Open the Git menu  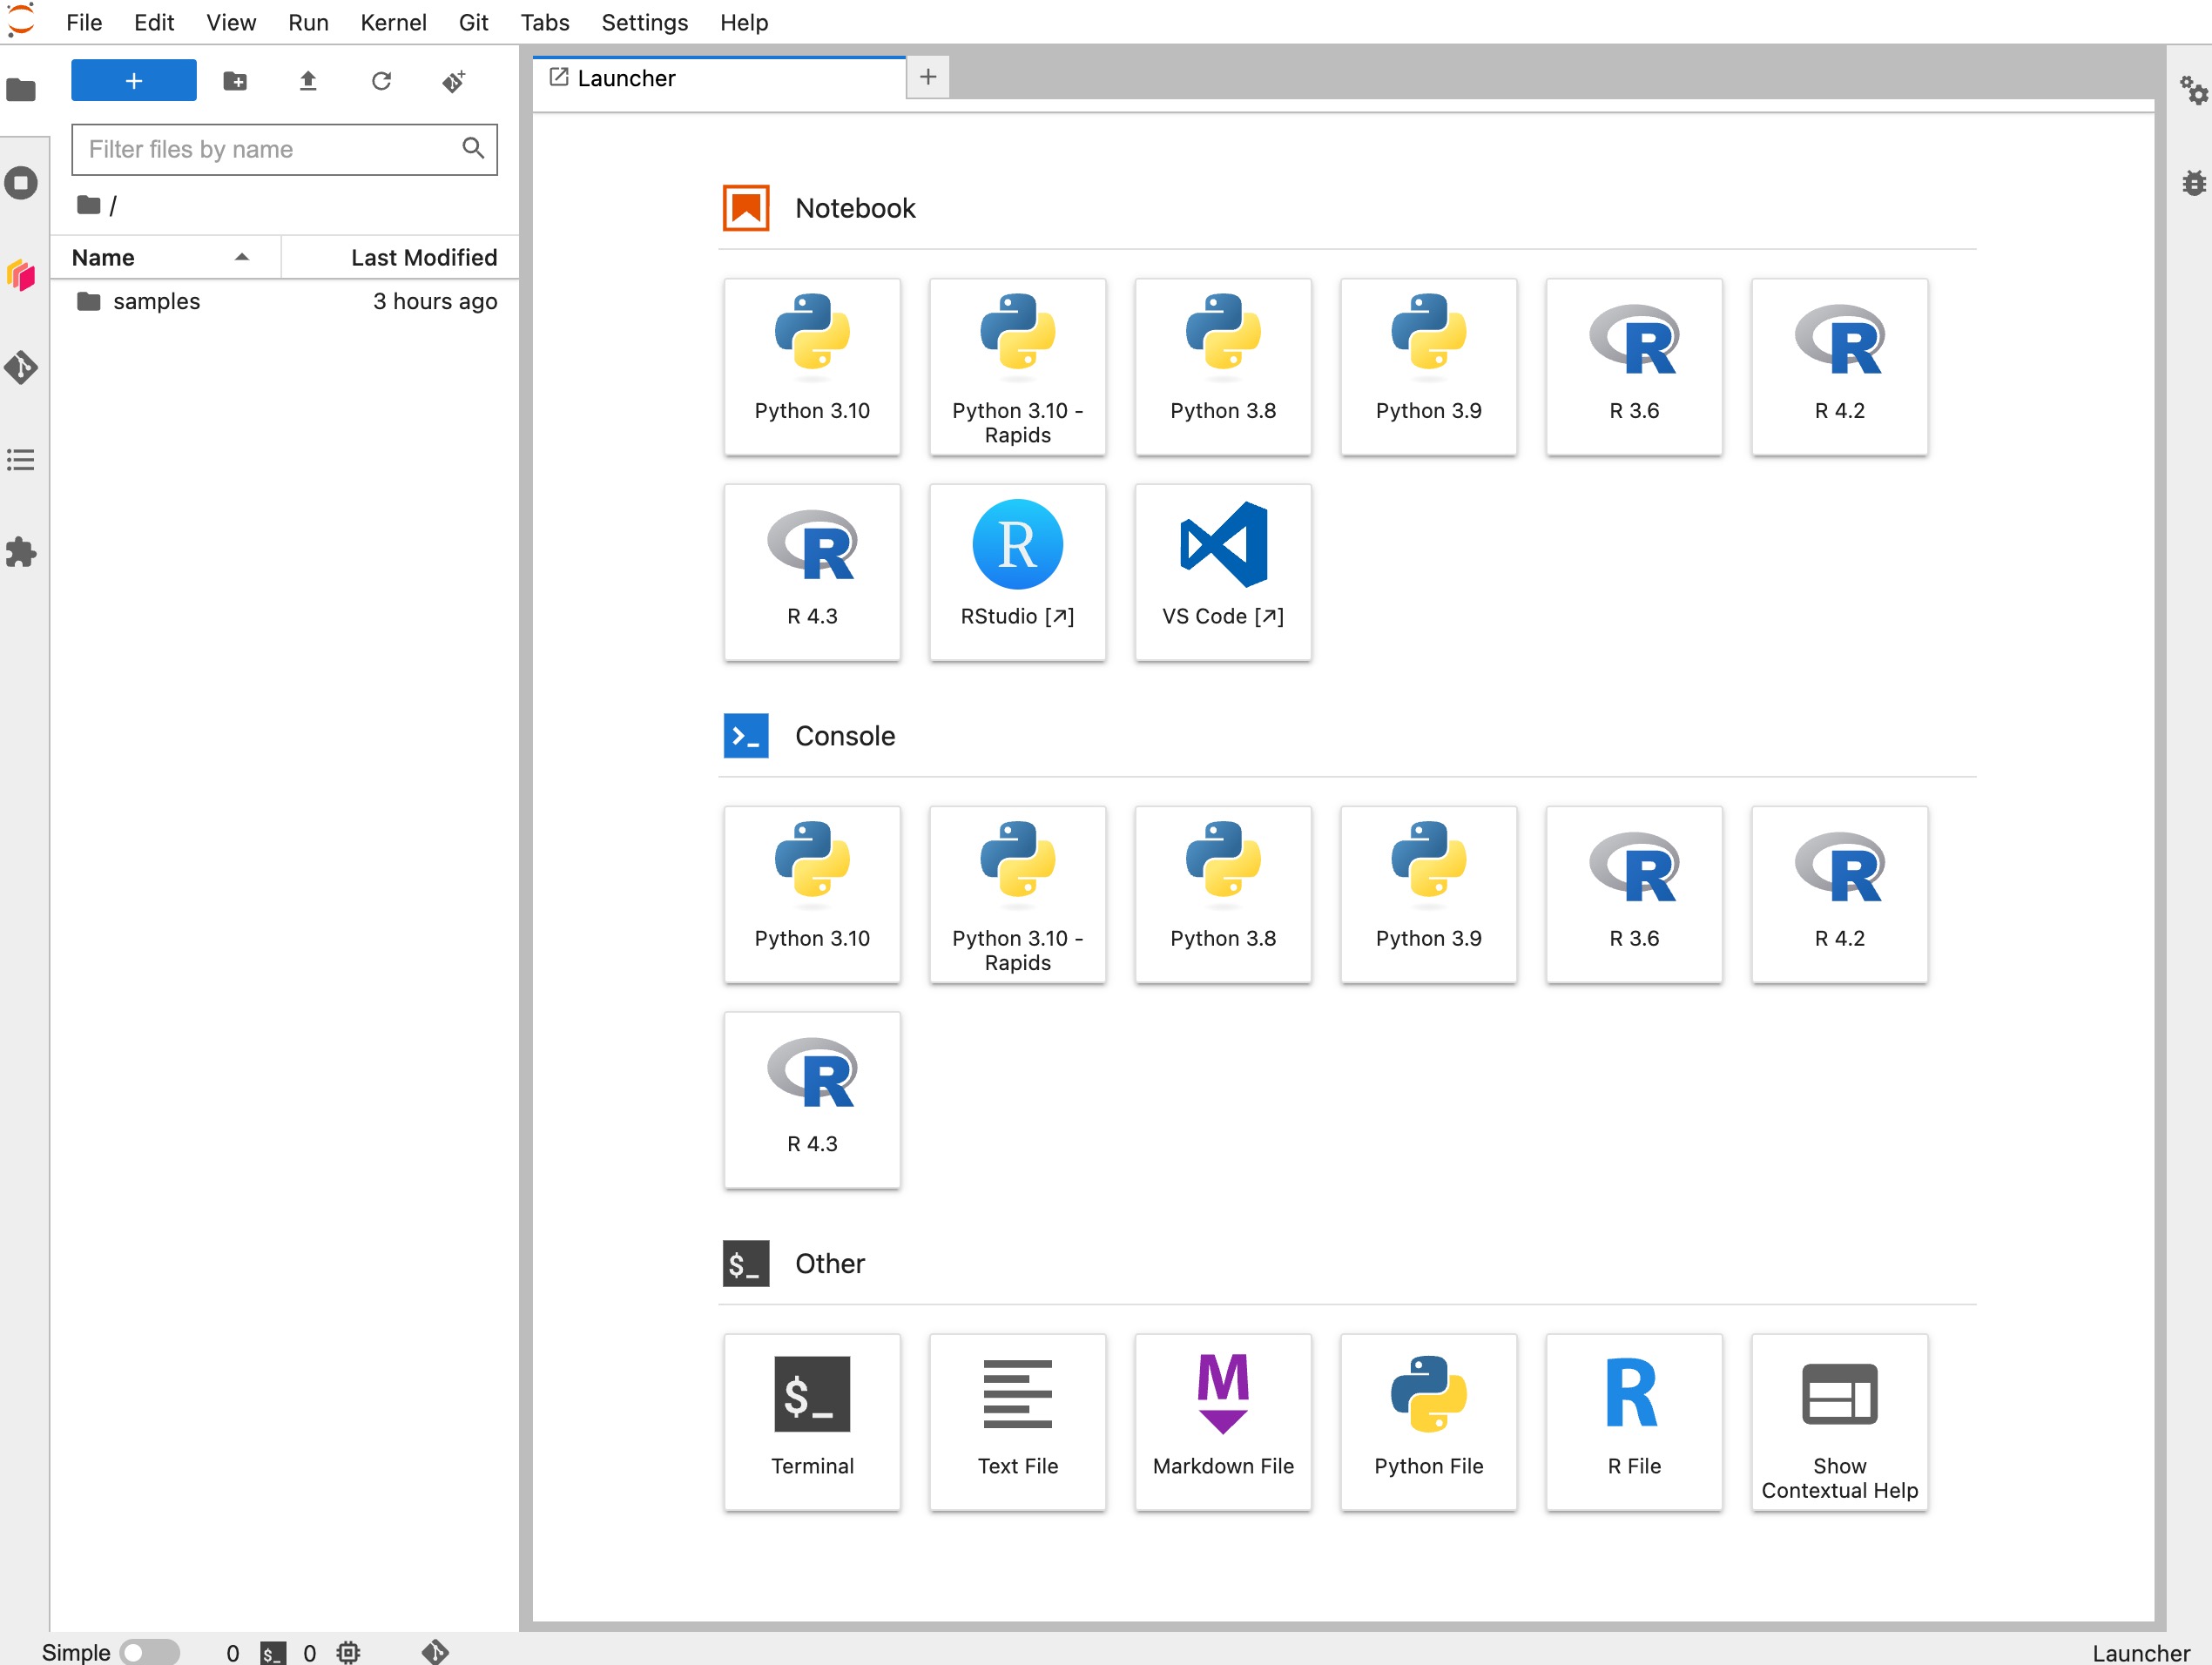pos(473,22)
